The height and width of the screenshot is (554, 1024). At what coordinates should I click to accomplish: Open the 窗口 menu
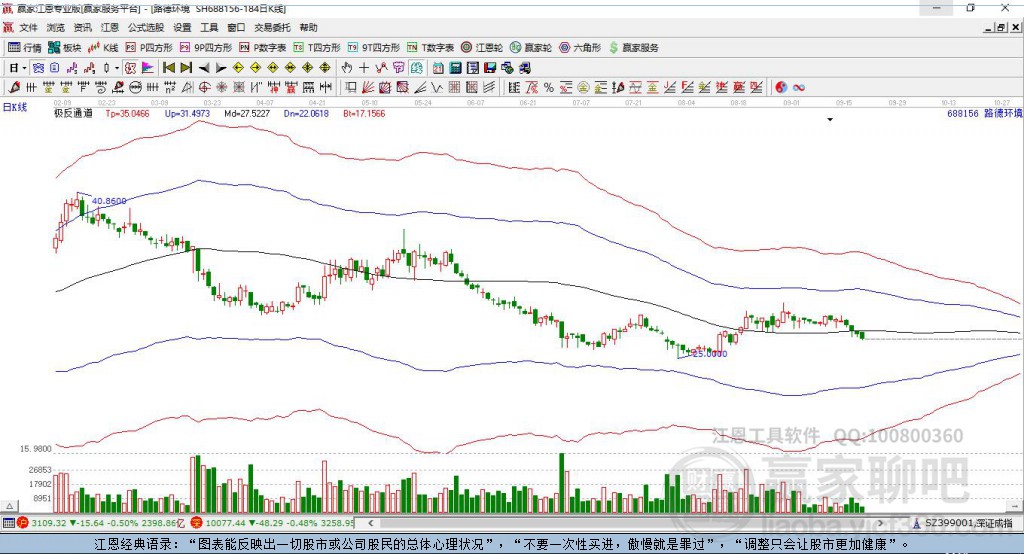coord(236,27)
